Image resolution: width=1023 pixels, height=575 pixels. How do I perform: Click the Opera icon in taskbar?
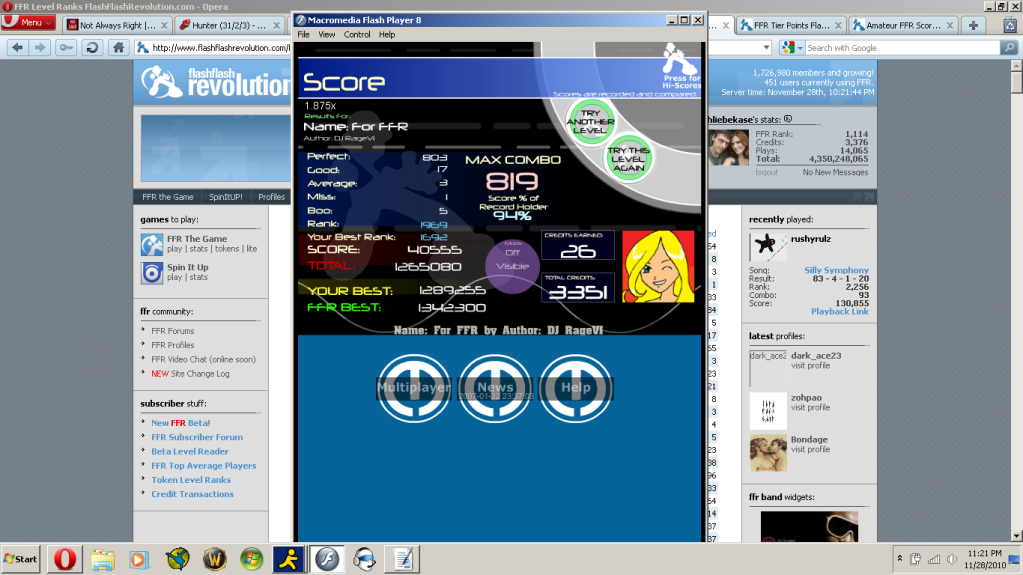(x=65, y=558)
